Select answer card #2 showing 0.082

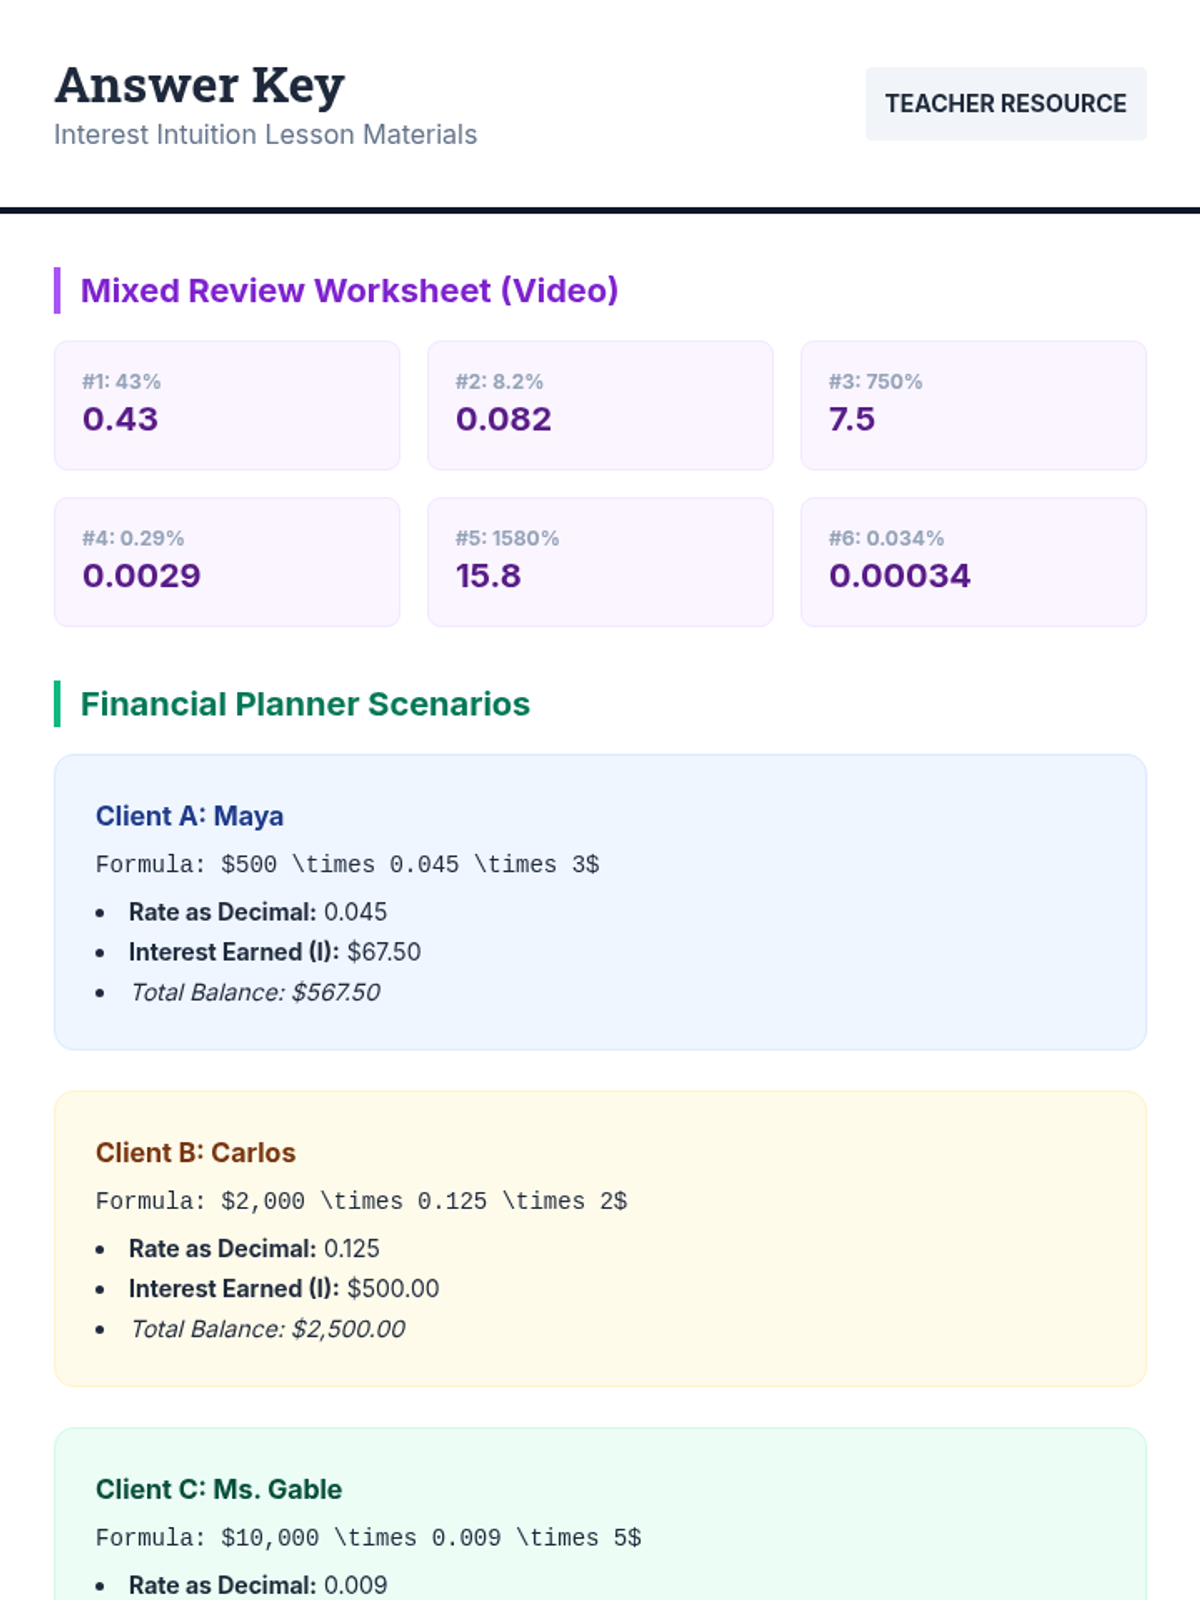tap(600, 405)
